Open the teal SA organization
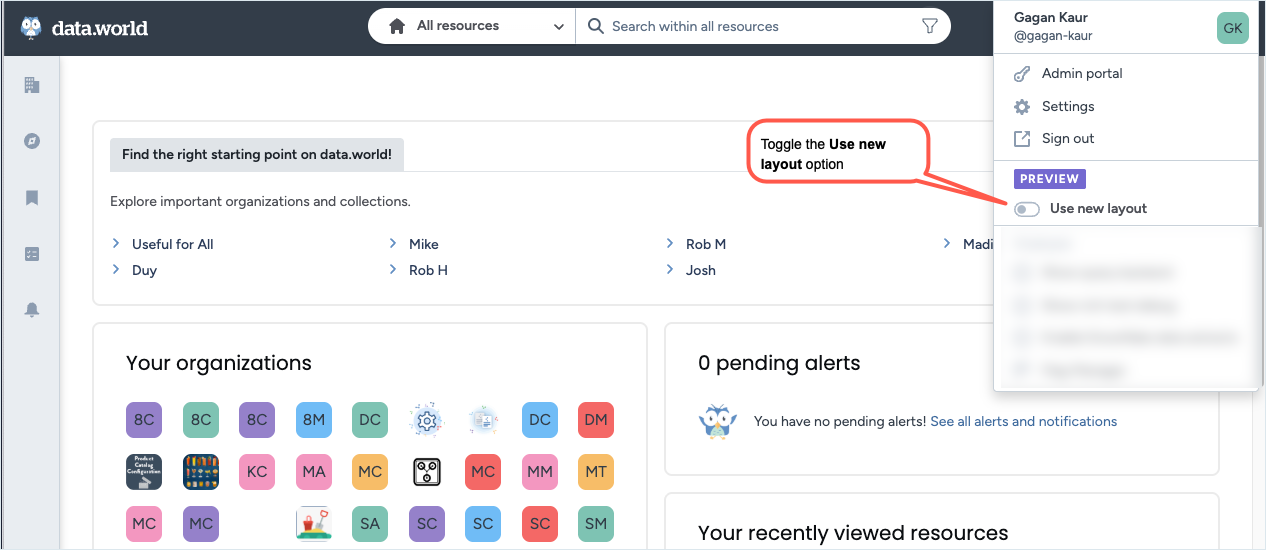This screenshot has height=550, width=1266. [x=370, y=524]
